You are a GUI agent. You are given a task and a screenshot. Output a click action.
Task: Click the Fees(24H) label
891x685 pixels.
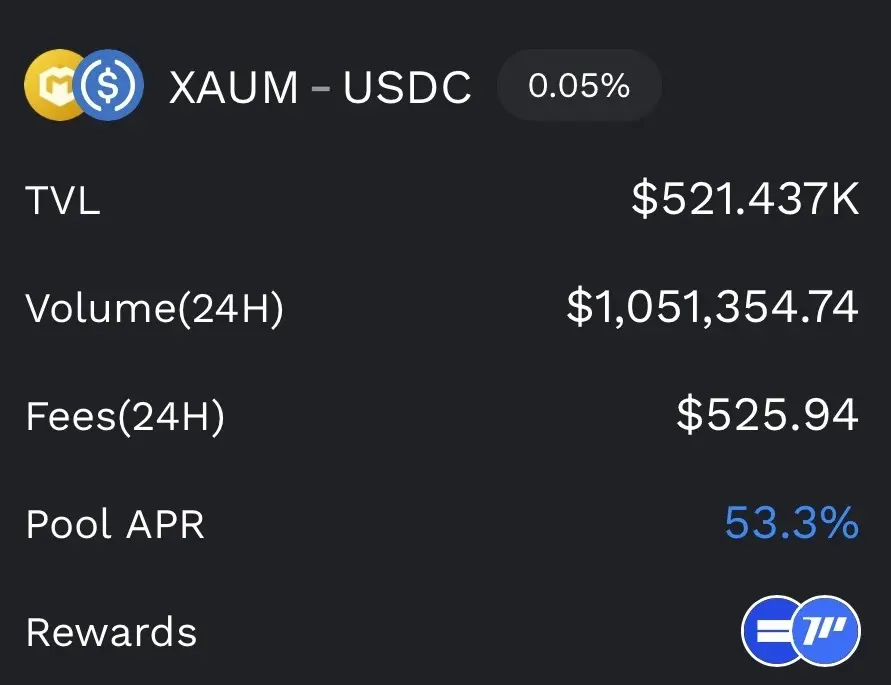(x=125, y=417)
